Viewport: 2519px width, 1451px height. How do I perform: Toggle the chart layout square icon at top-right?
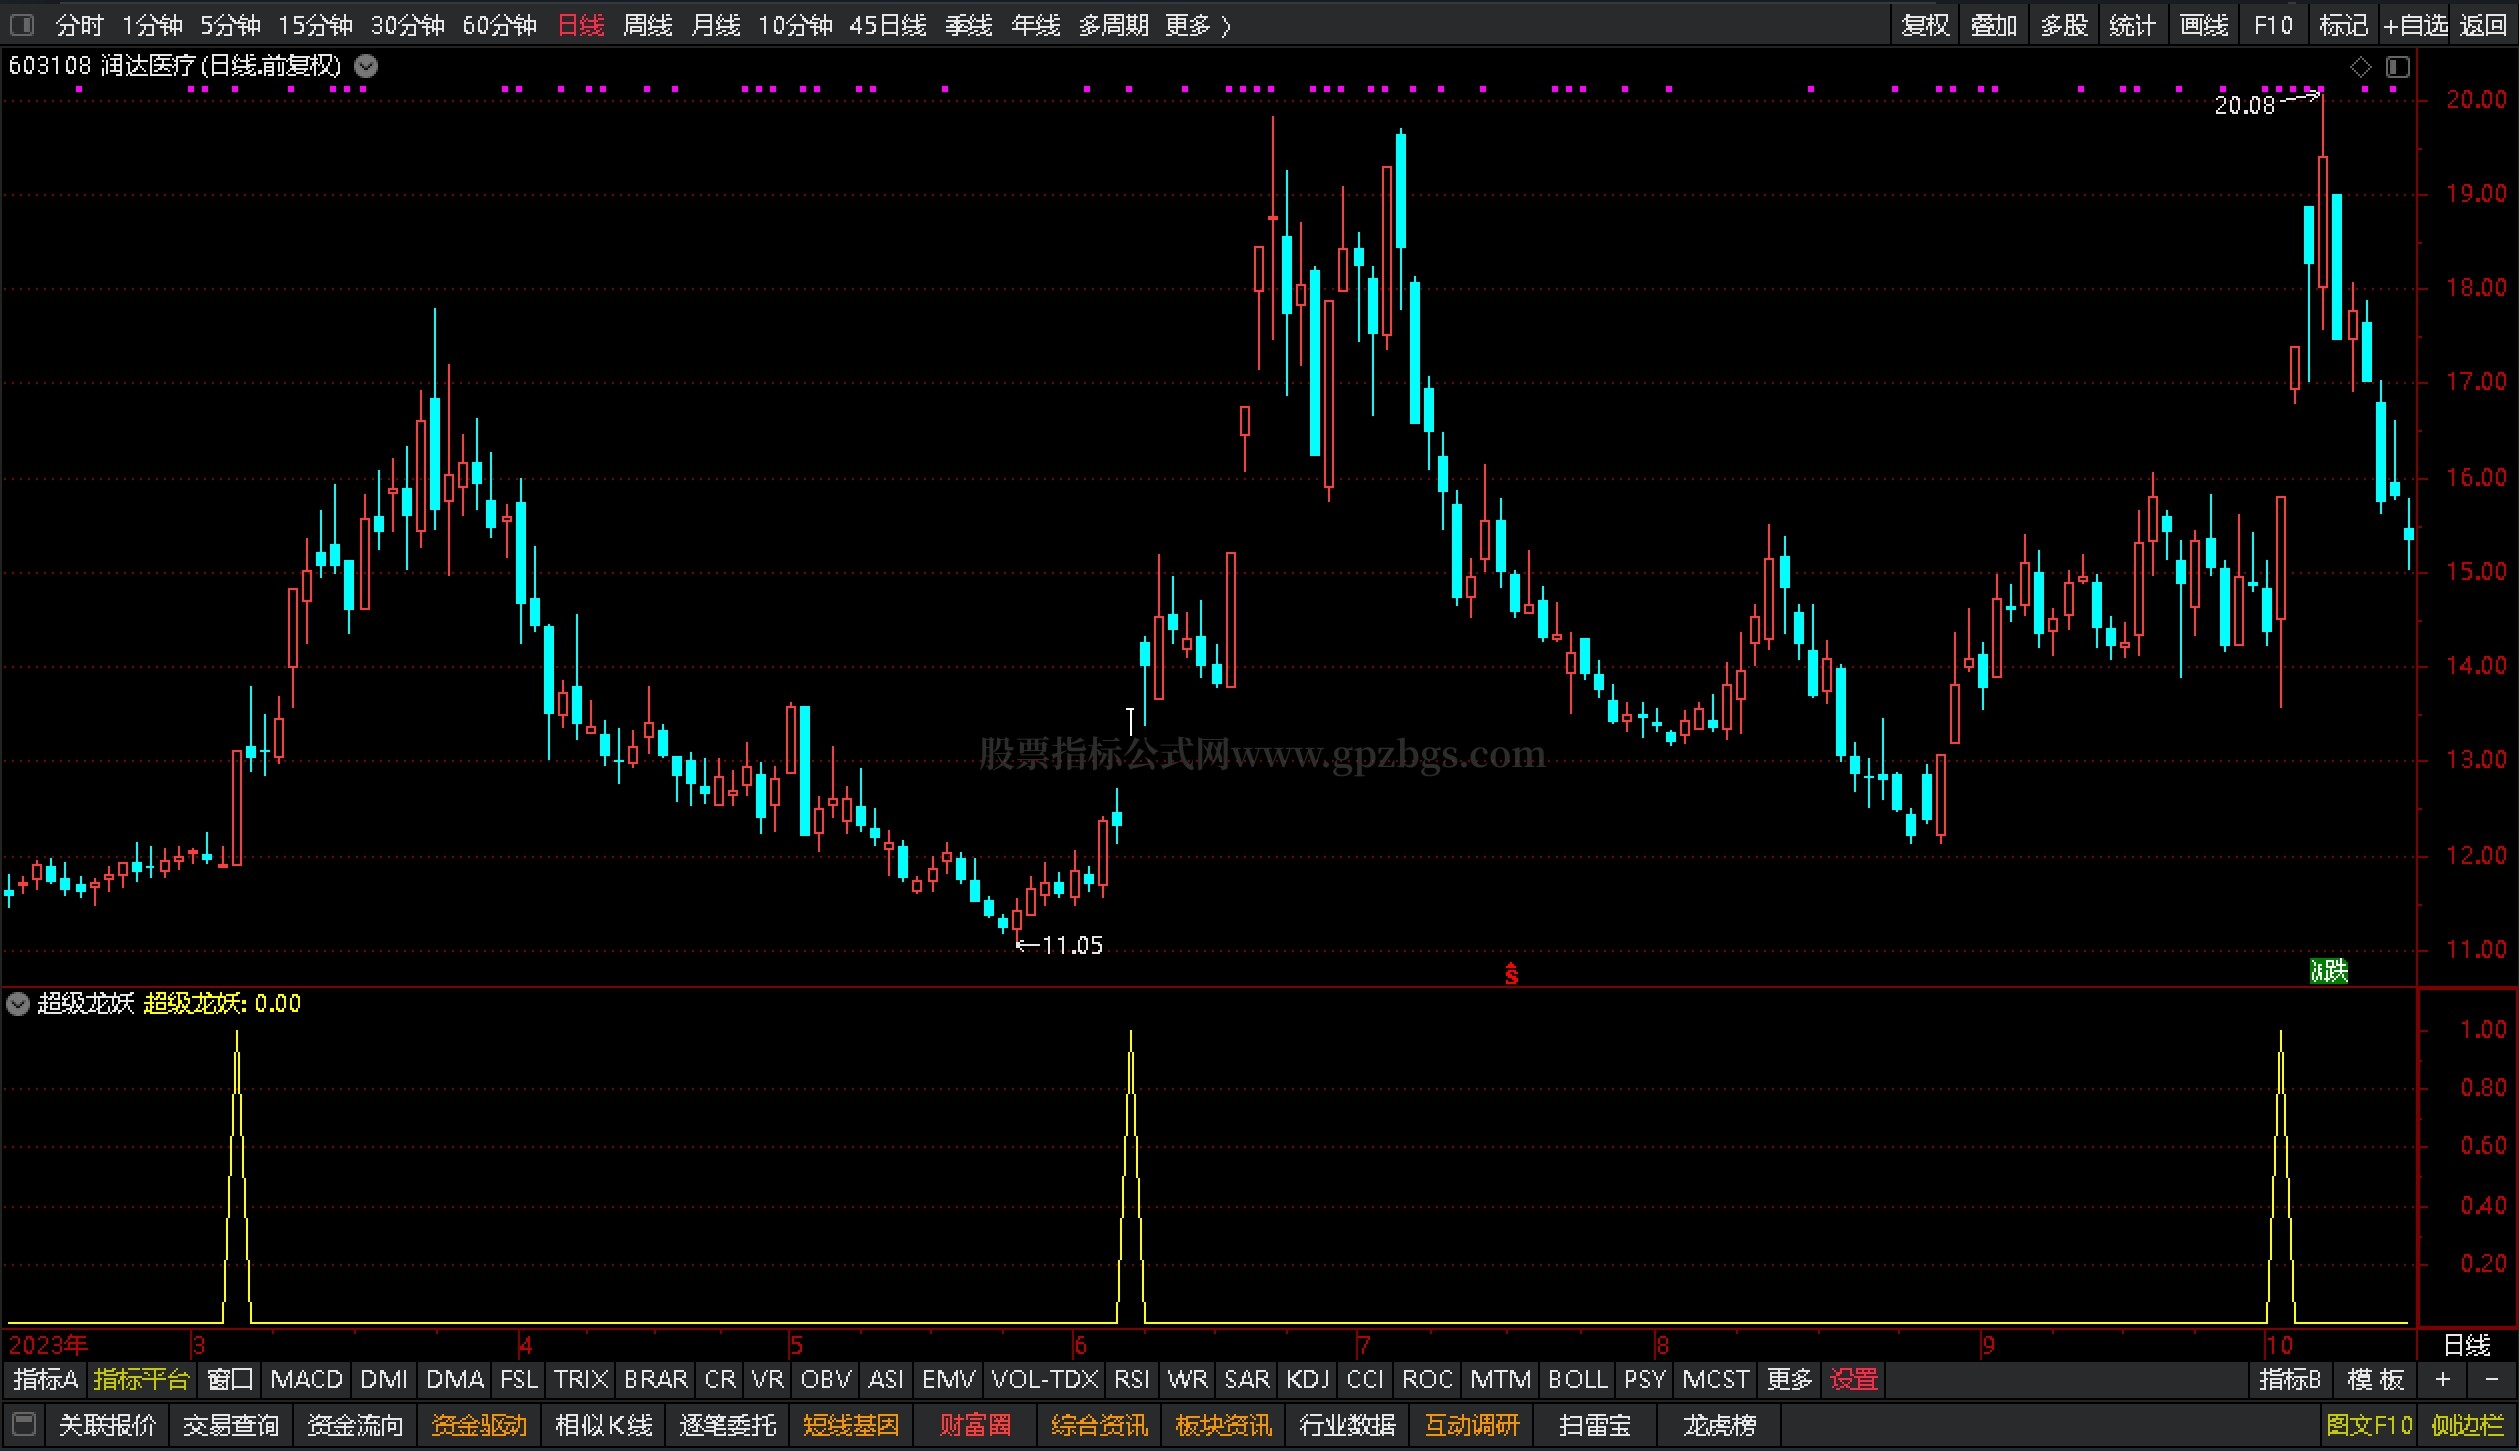tap(2398, 67)
